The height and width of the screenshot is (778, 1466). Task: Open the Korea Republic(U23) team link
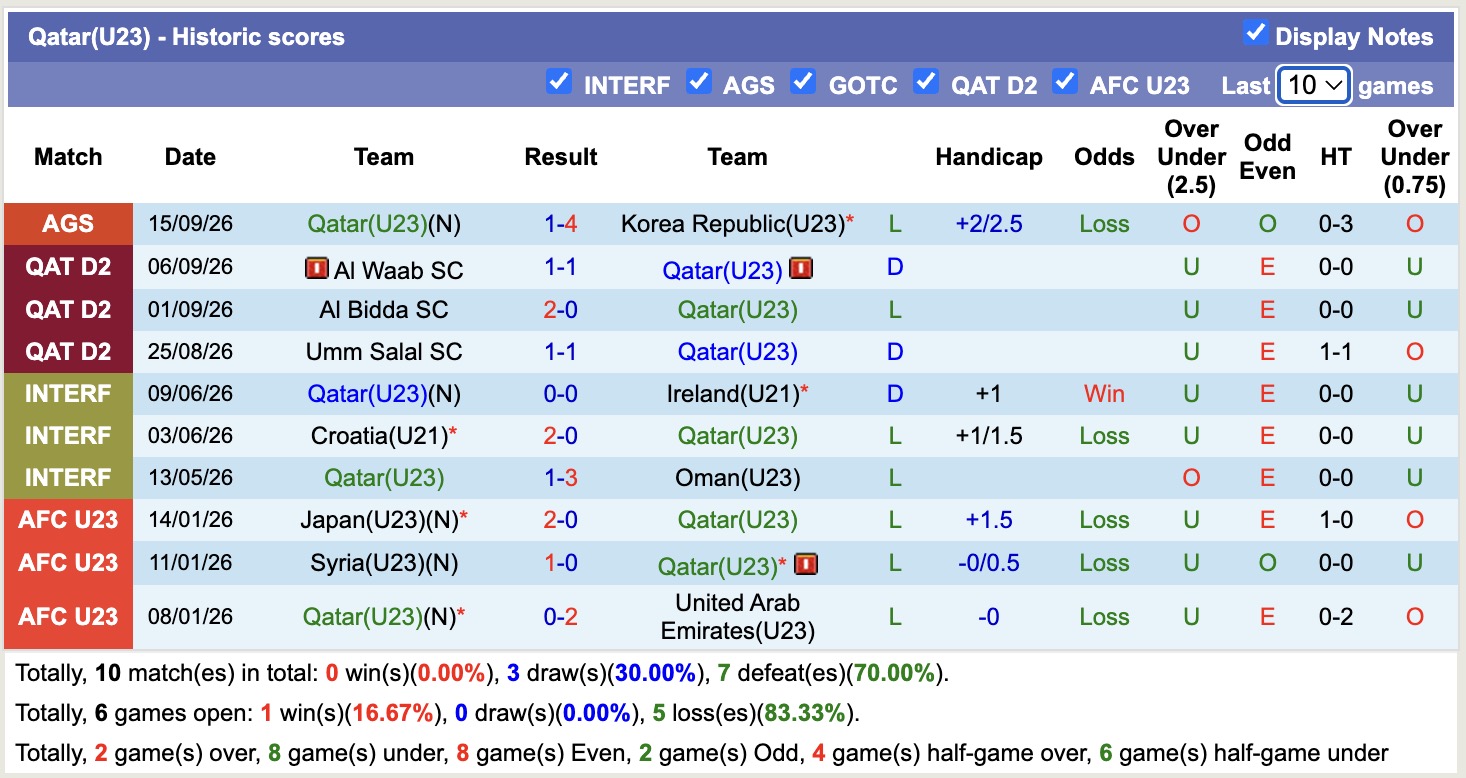[x=734, y=224]
